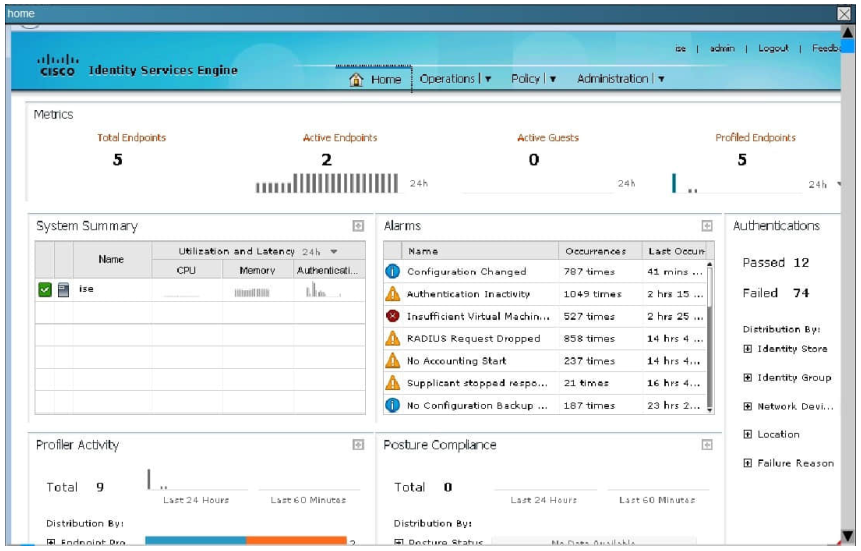Click the page scrollbar down arrow
The image size is (861, 551).
(x=848, y=535)
